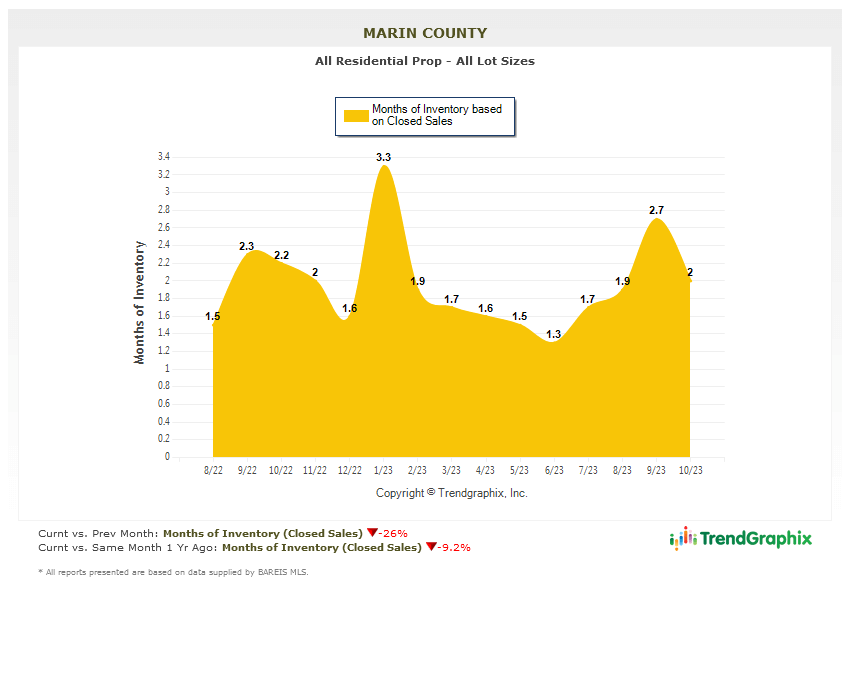
Task: Click the TrendGraphix logo bar-chart icon
Action: coord(682,538)
